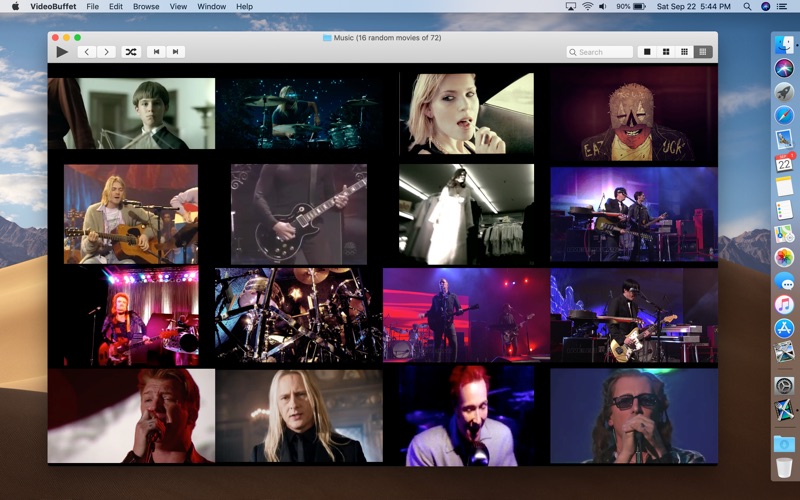Open the Browse menu
The height and width of the screenshot is (500, 800).
click(146, 7)
